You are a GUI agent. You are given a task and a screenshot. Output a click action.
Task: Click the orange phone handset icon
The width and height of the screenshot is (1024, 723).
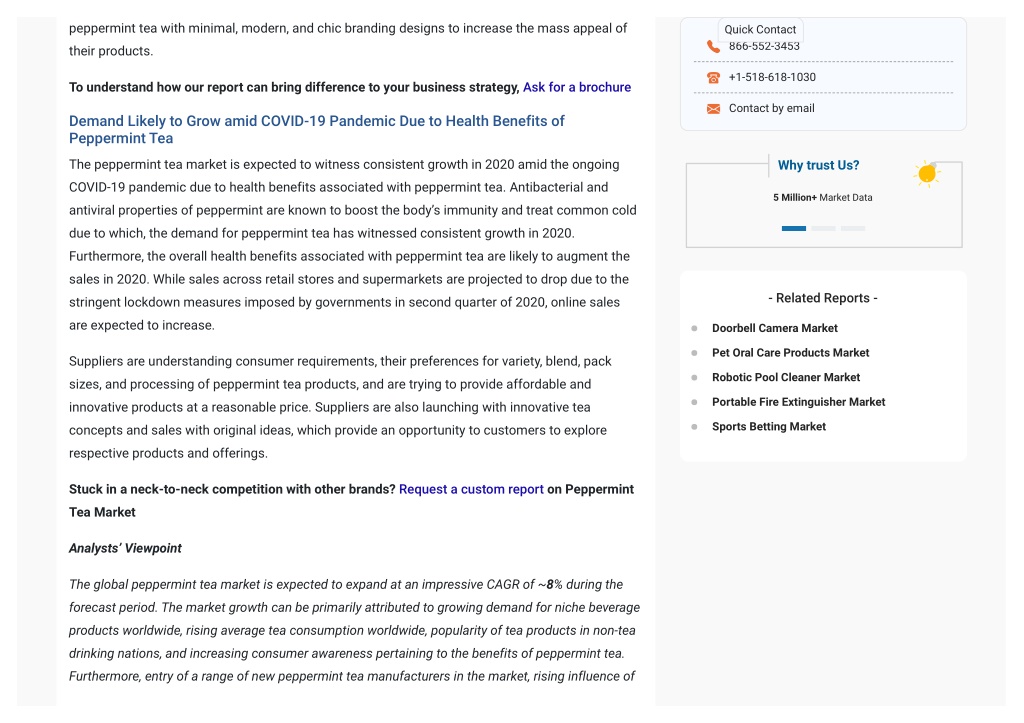pos(713,46)
